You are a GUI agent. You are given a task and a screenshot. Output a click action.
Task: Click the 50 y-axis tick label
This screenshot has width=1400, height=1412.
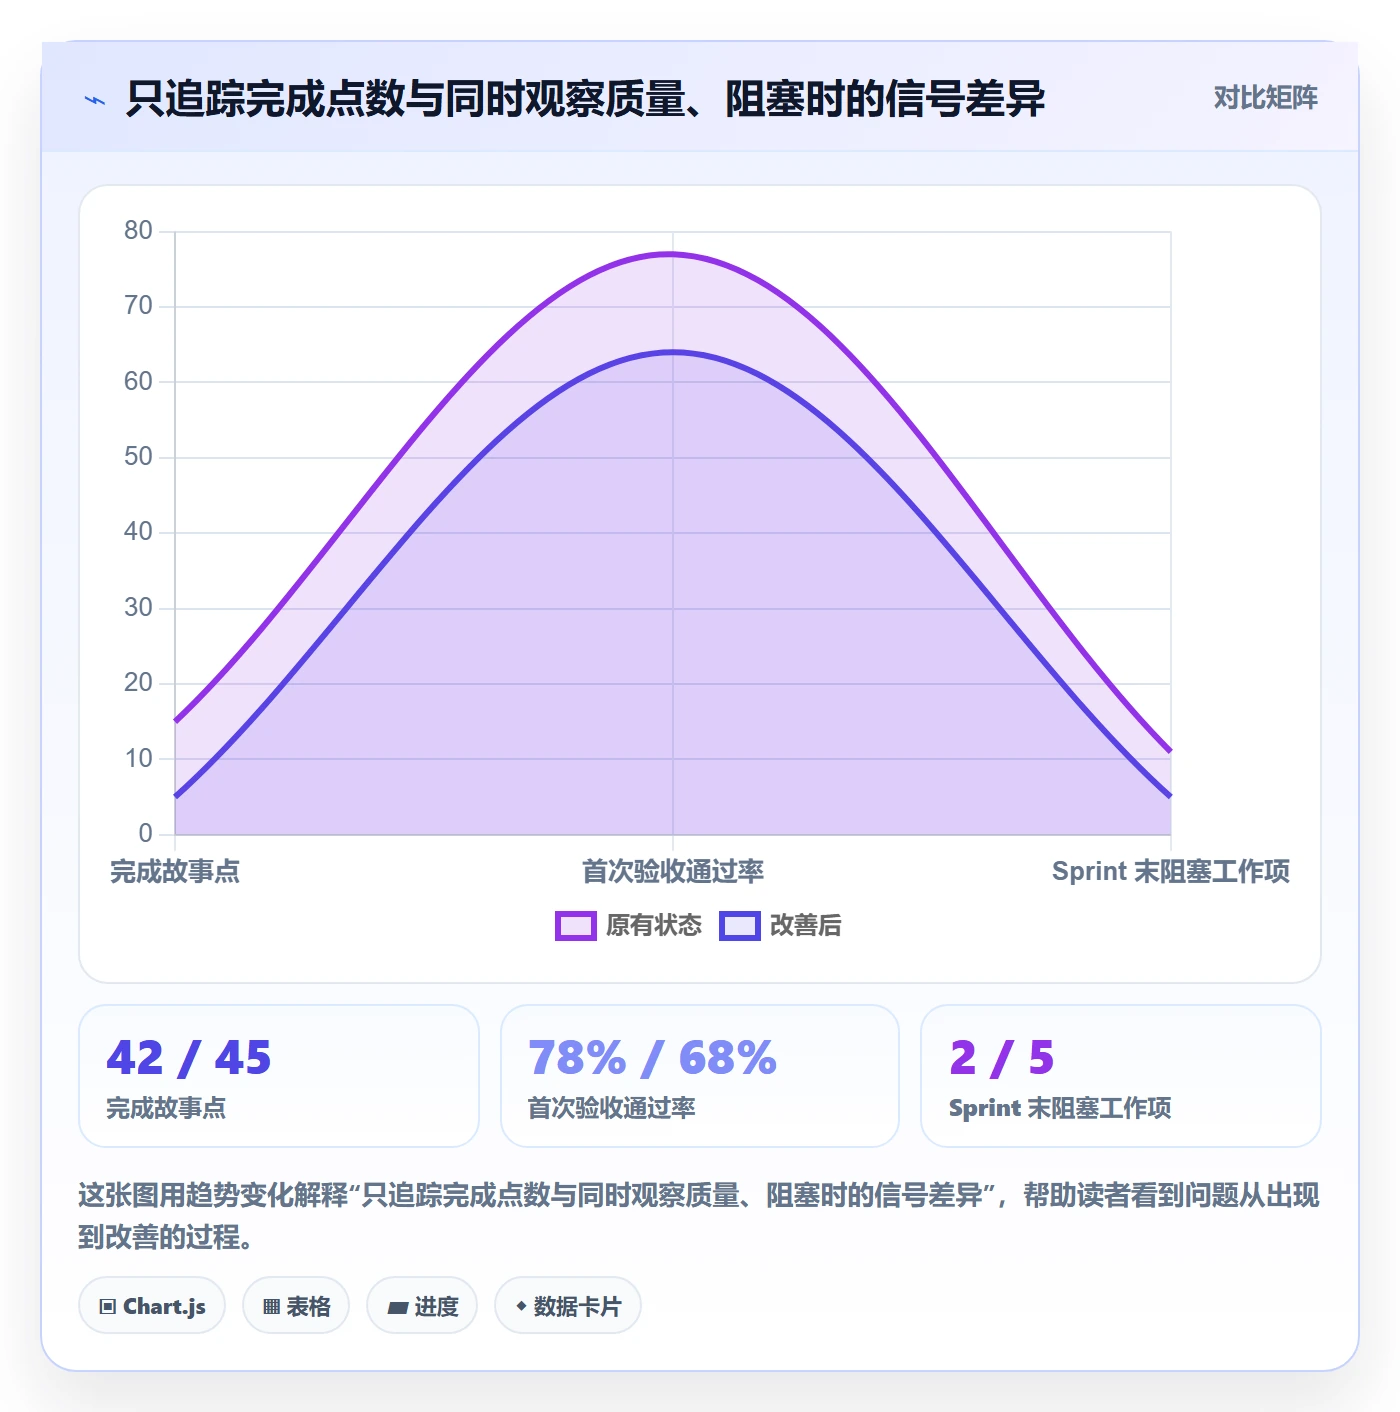pyautogui.click(x=138, y=457)
